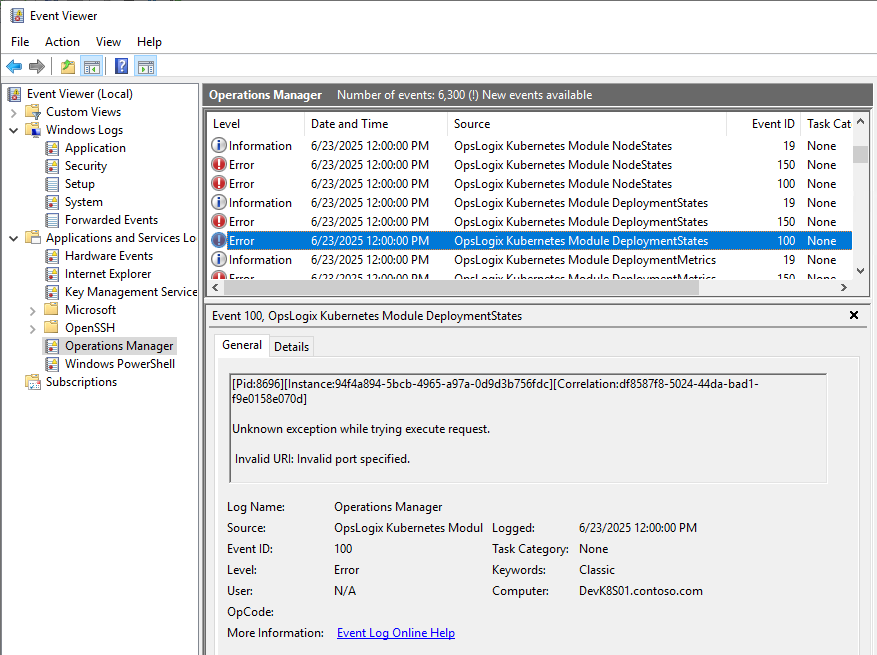Open Help with the question mark icon

click(121, 67)
